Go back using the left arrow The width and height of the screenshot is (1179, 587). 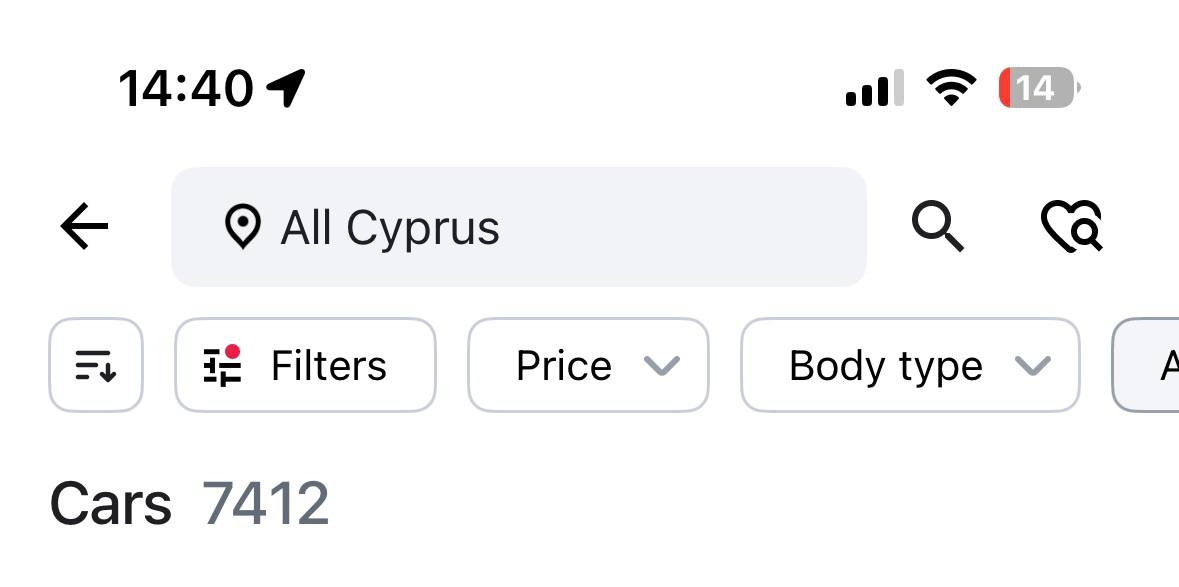pyautogui.click(x=84, y=225)
